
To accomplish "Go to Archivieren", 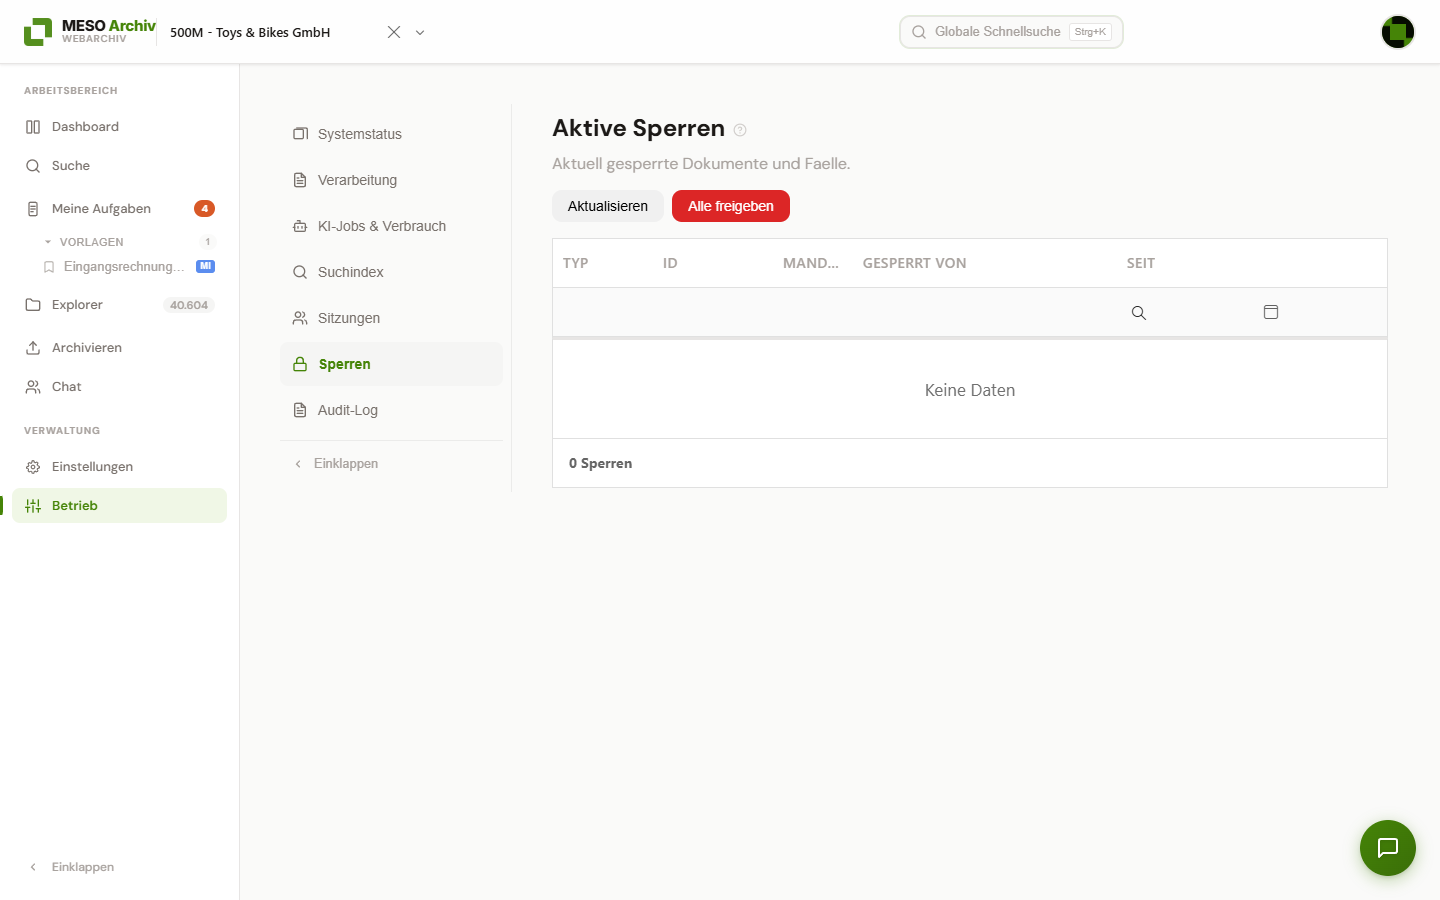I will pos(120,348).
